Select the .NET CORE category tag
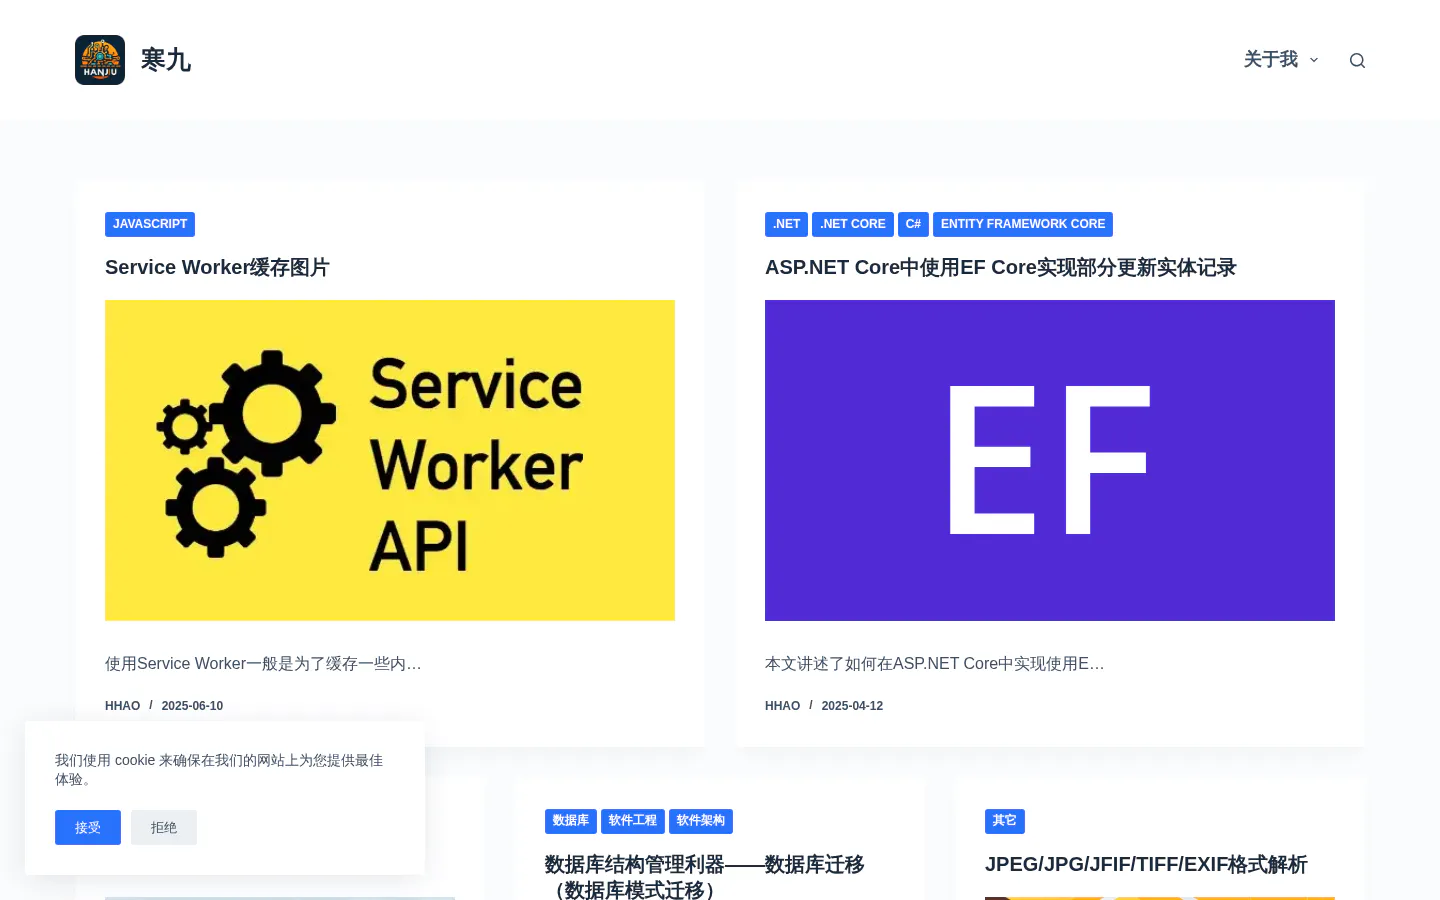This screenshot has height=900, width=1440. click(853, 224)
